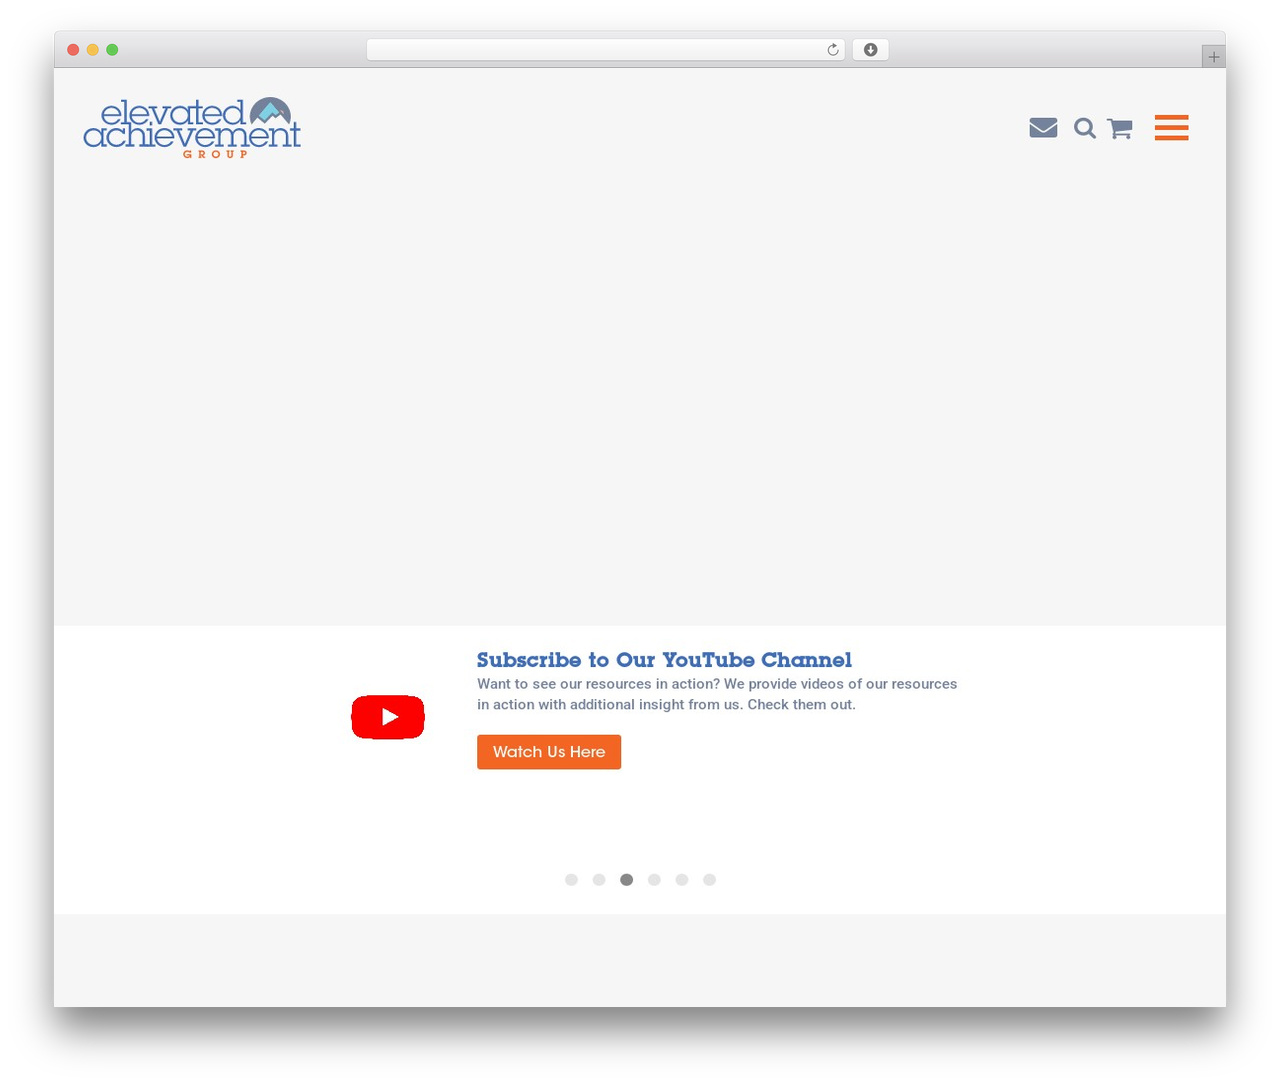Go to the fifth carousel slide dot

pos(682,880)
